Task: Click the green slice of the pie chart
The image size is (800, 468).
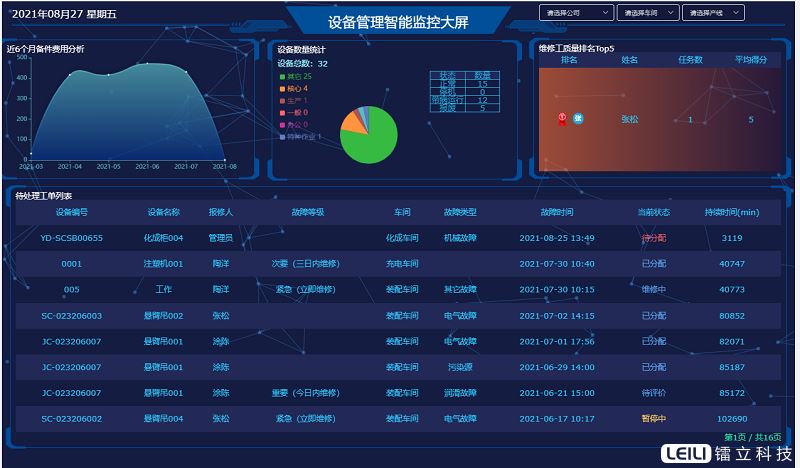Action: (x=372, y=142)
